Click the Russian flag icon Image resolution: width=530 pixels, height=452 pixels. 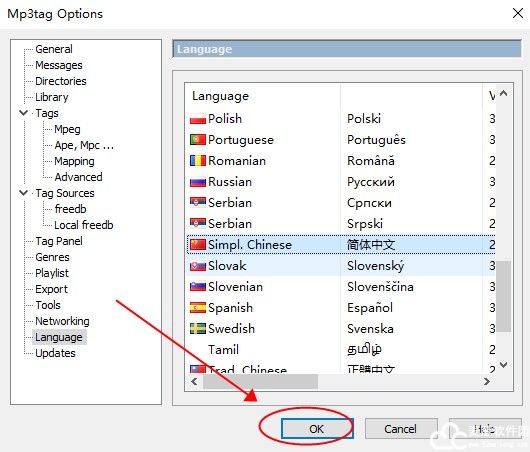198,182
